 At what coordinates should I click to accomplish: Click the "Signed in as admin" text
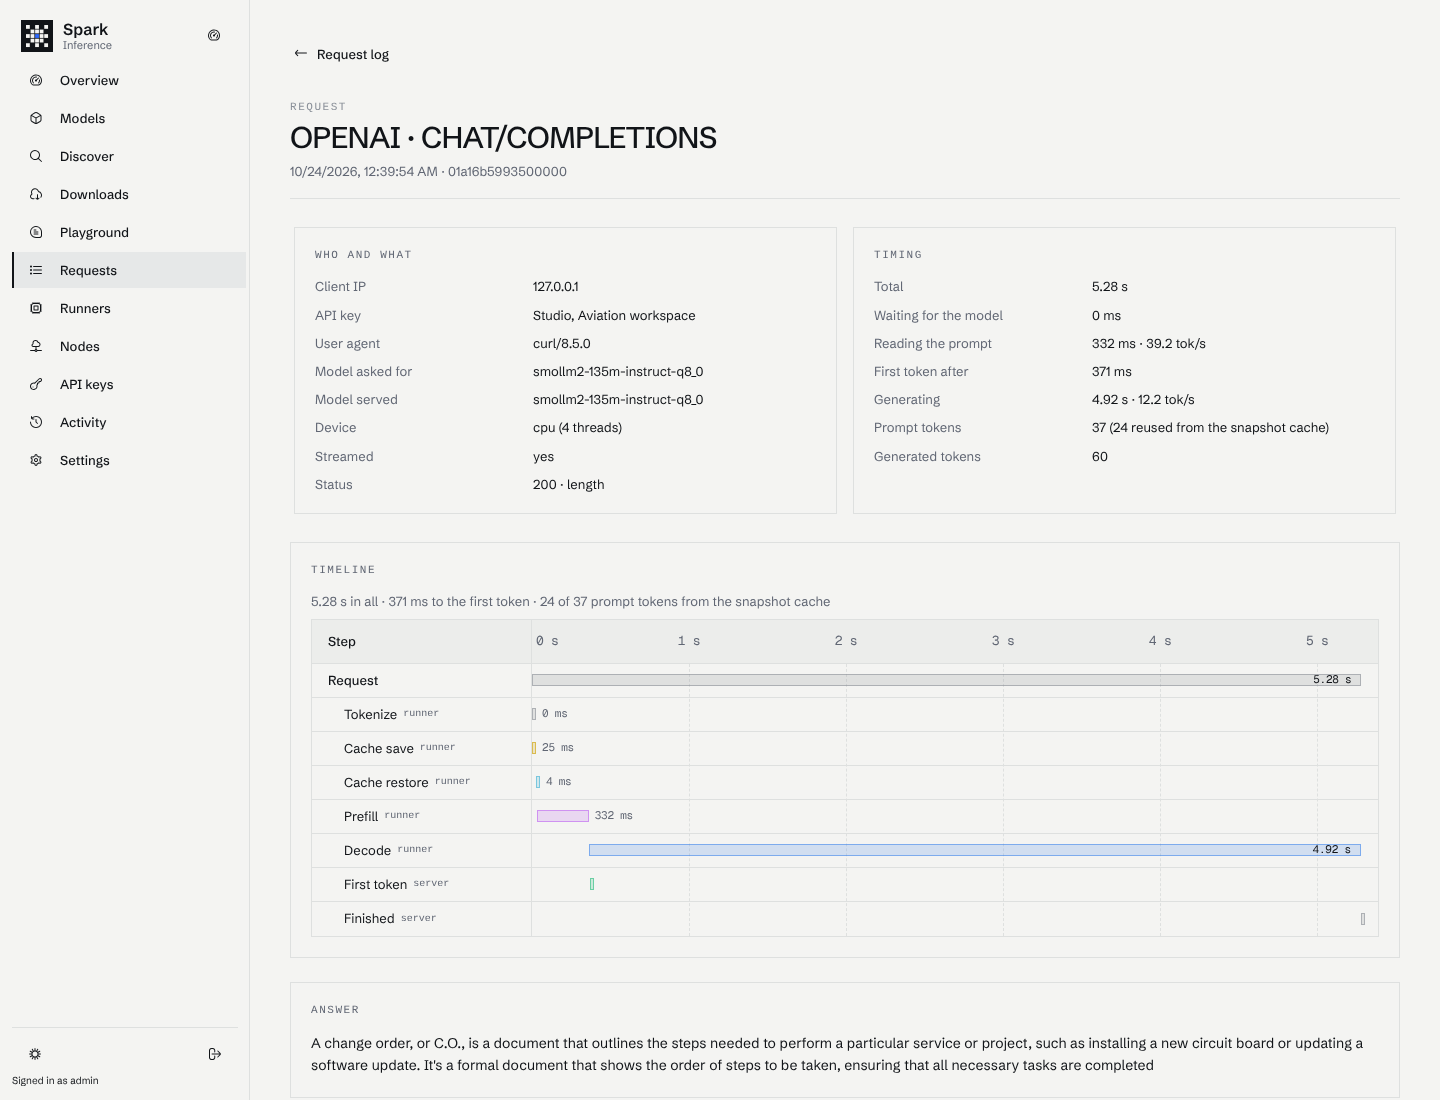point(55,1080)
